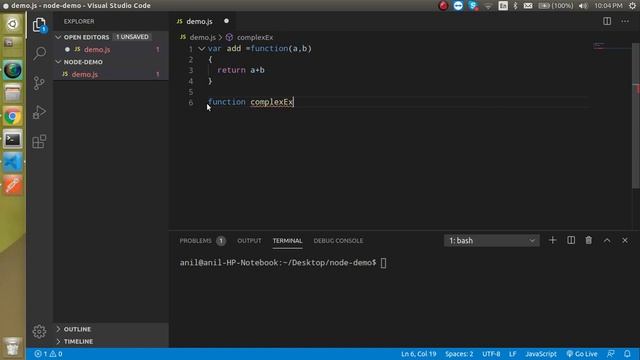Open the Explorer view in activity bar
The width and height of the screenshot is (640, 360).
click(x=39, y=25)
